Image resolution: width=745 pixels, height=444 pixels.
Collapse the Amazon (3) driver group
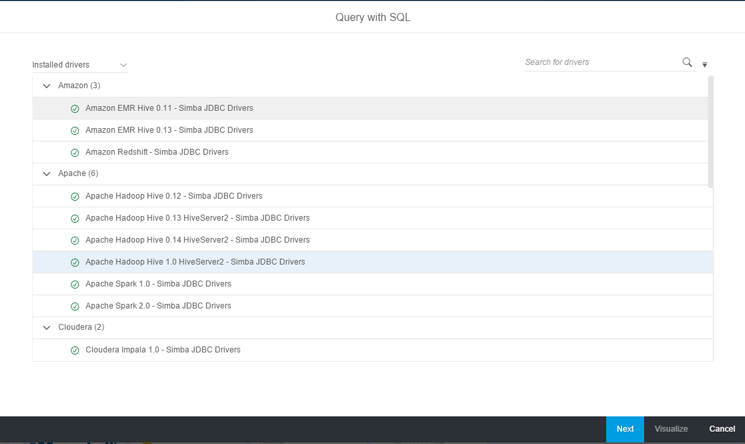pos(47,86)
